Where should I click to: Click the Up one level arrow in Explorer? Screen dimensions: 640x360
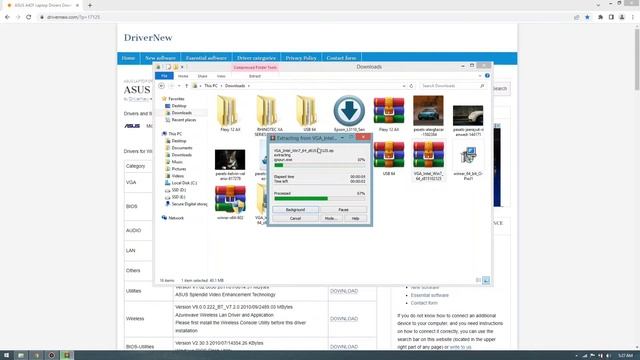coord(187,86)
